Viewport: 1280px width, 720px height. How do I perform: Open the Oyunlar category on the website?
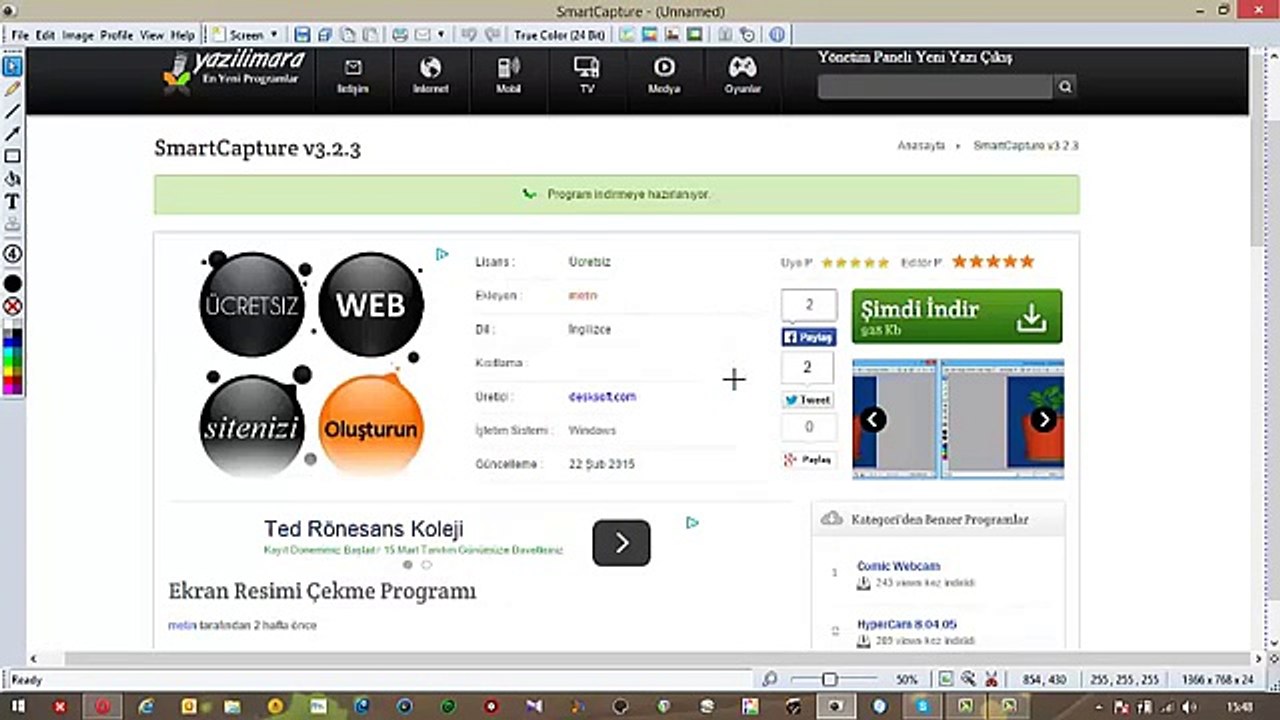742,76
